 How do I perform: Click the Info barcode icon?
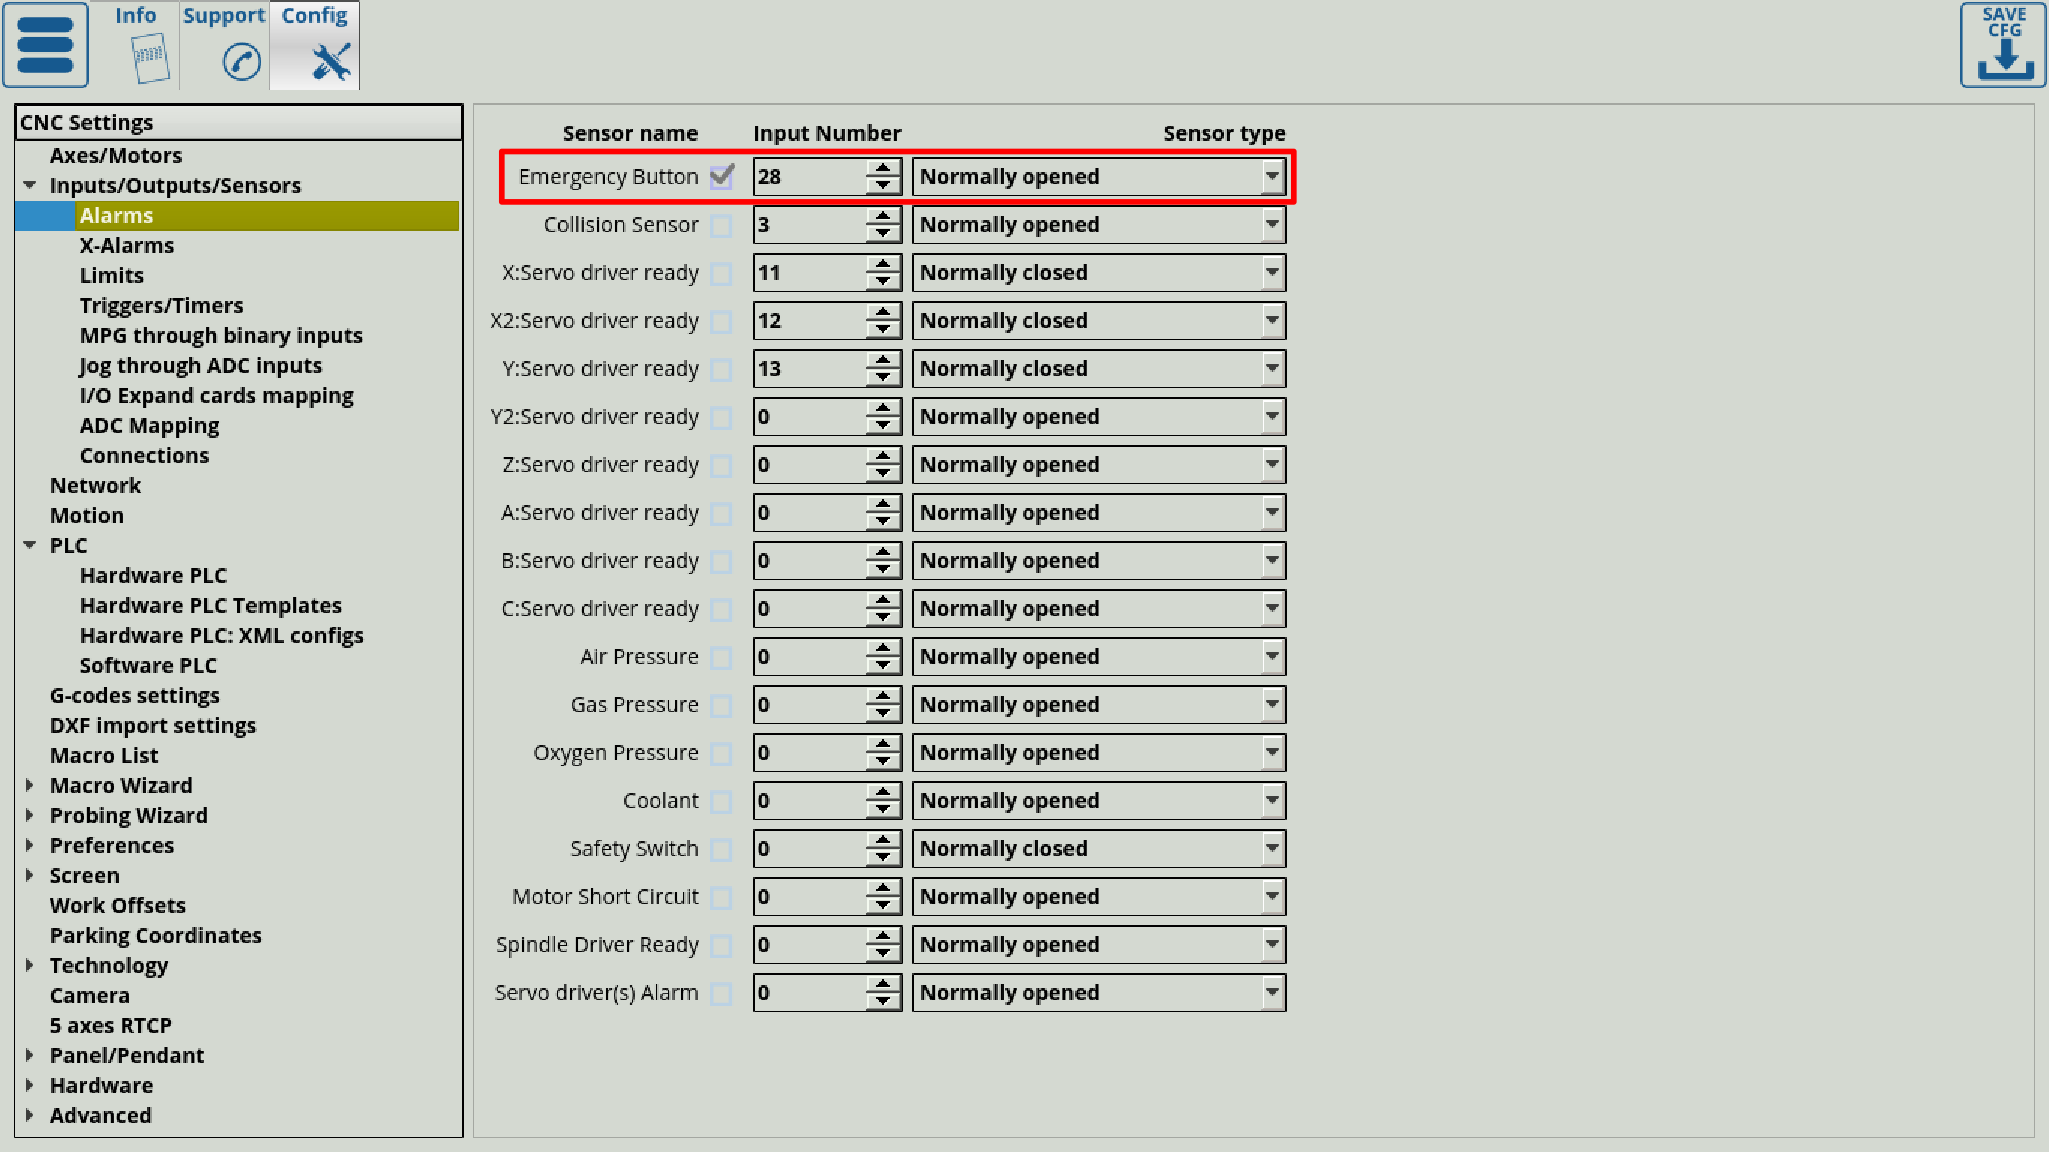tap(149, 58)
